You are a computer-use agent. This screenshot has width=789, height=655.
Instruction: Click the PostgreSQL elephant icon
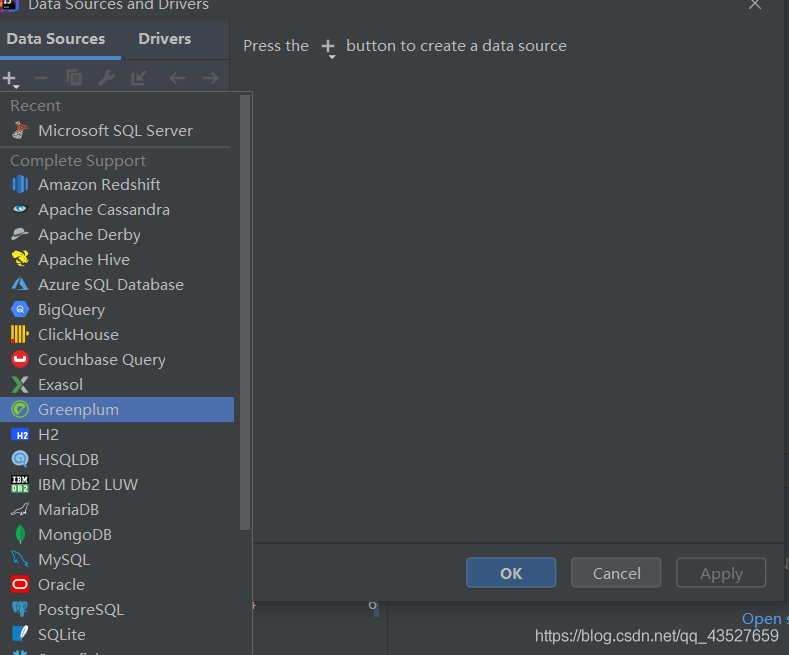click(20, 609)
